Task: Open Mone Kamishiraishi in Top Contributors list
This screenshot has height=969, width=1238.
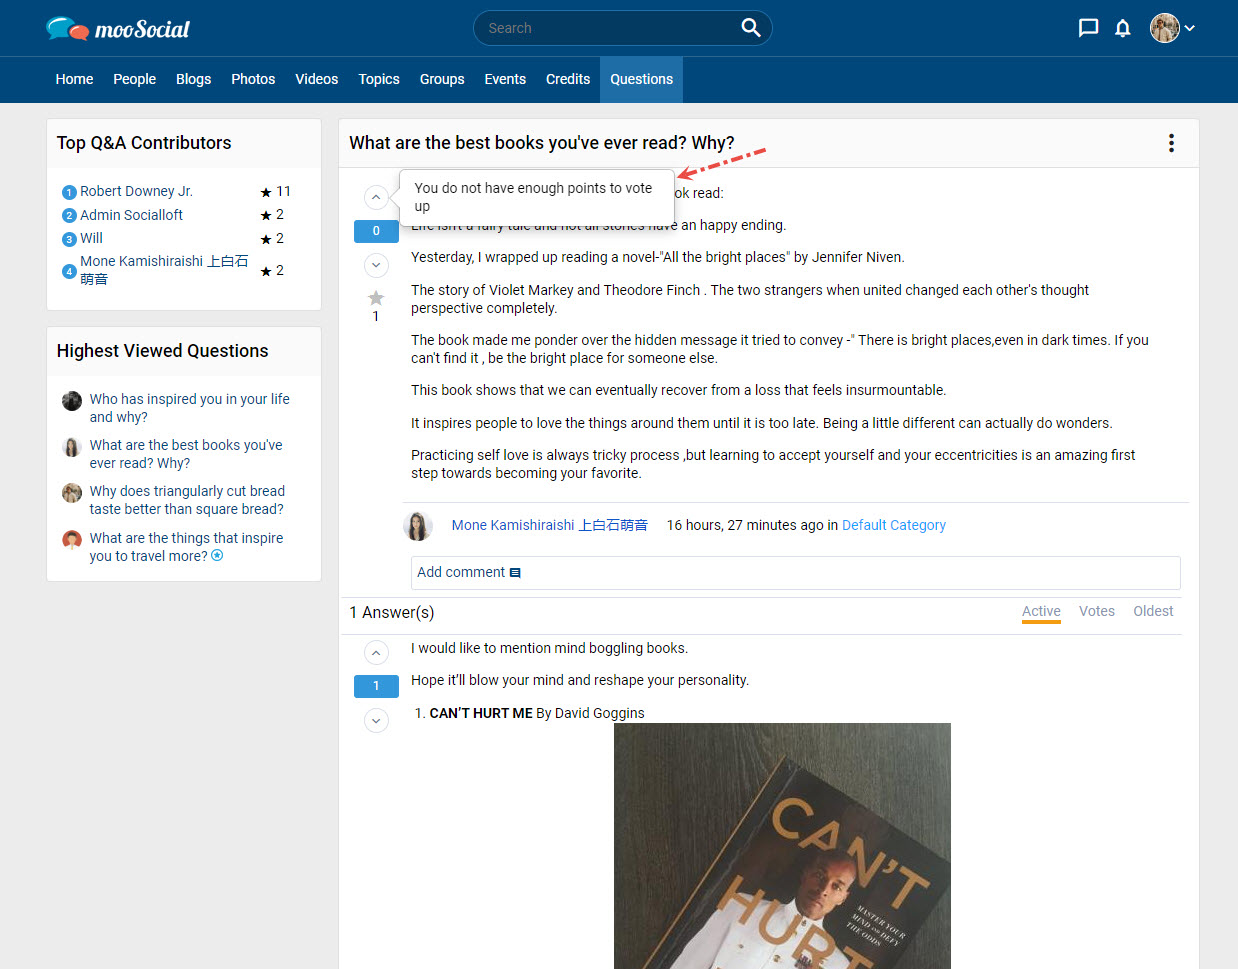Action: click(164, 270)
